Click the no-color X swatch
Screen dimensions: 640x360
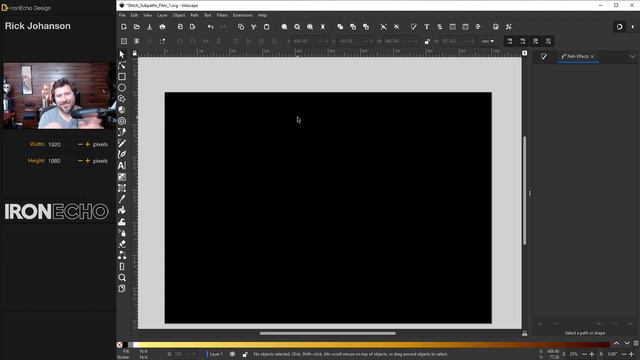point(119,345)
